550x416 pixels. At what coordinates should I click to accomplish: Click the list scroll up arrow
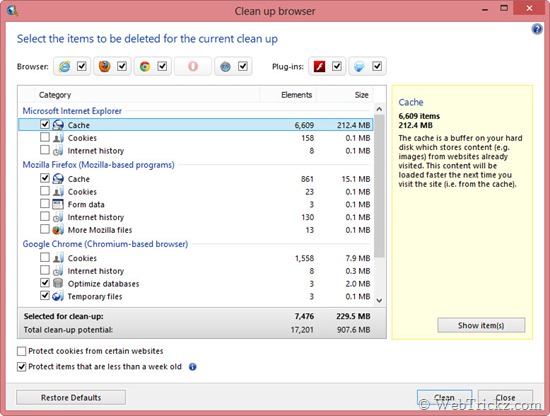tap(379, 109)
